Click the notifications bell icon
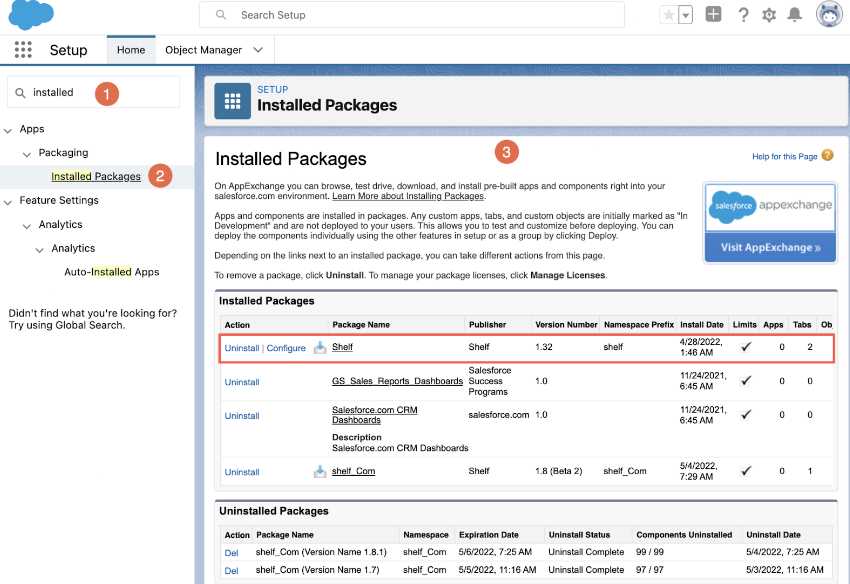 [797, 14]
